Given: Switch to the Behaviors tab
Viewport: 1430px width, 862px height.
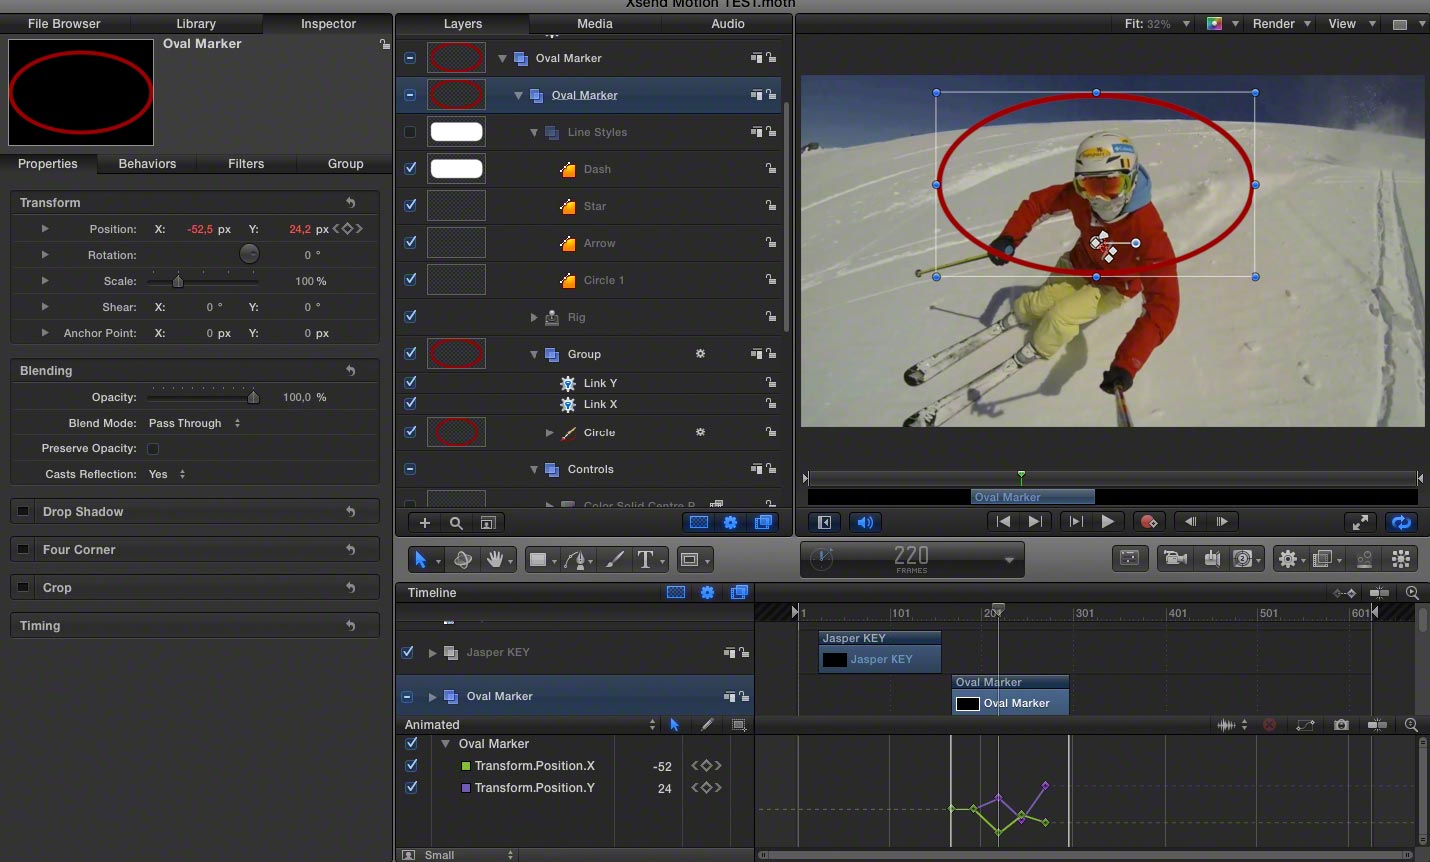Looking at the screenshot, I should (x=147, y=164).
